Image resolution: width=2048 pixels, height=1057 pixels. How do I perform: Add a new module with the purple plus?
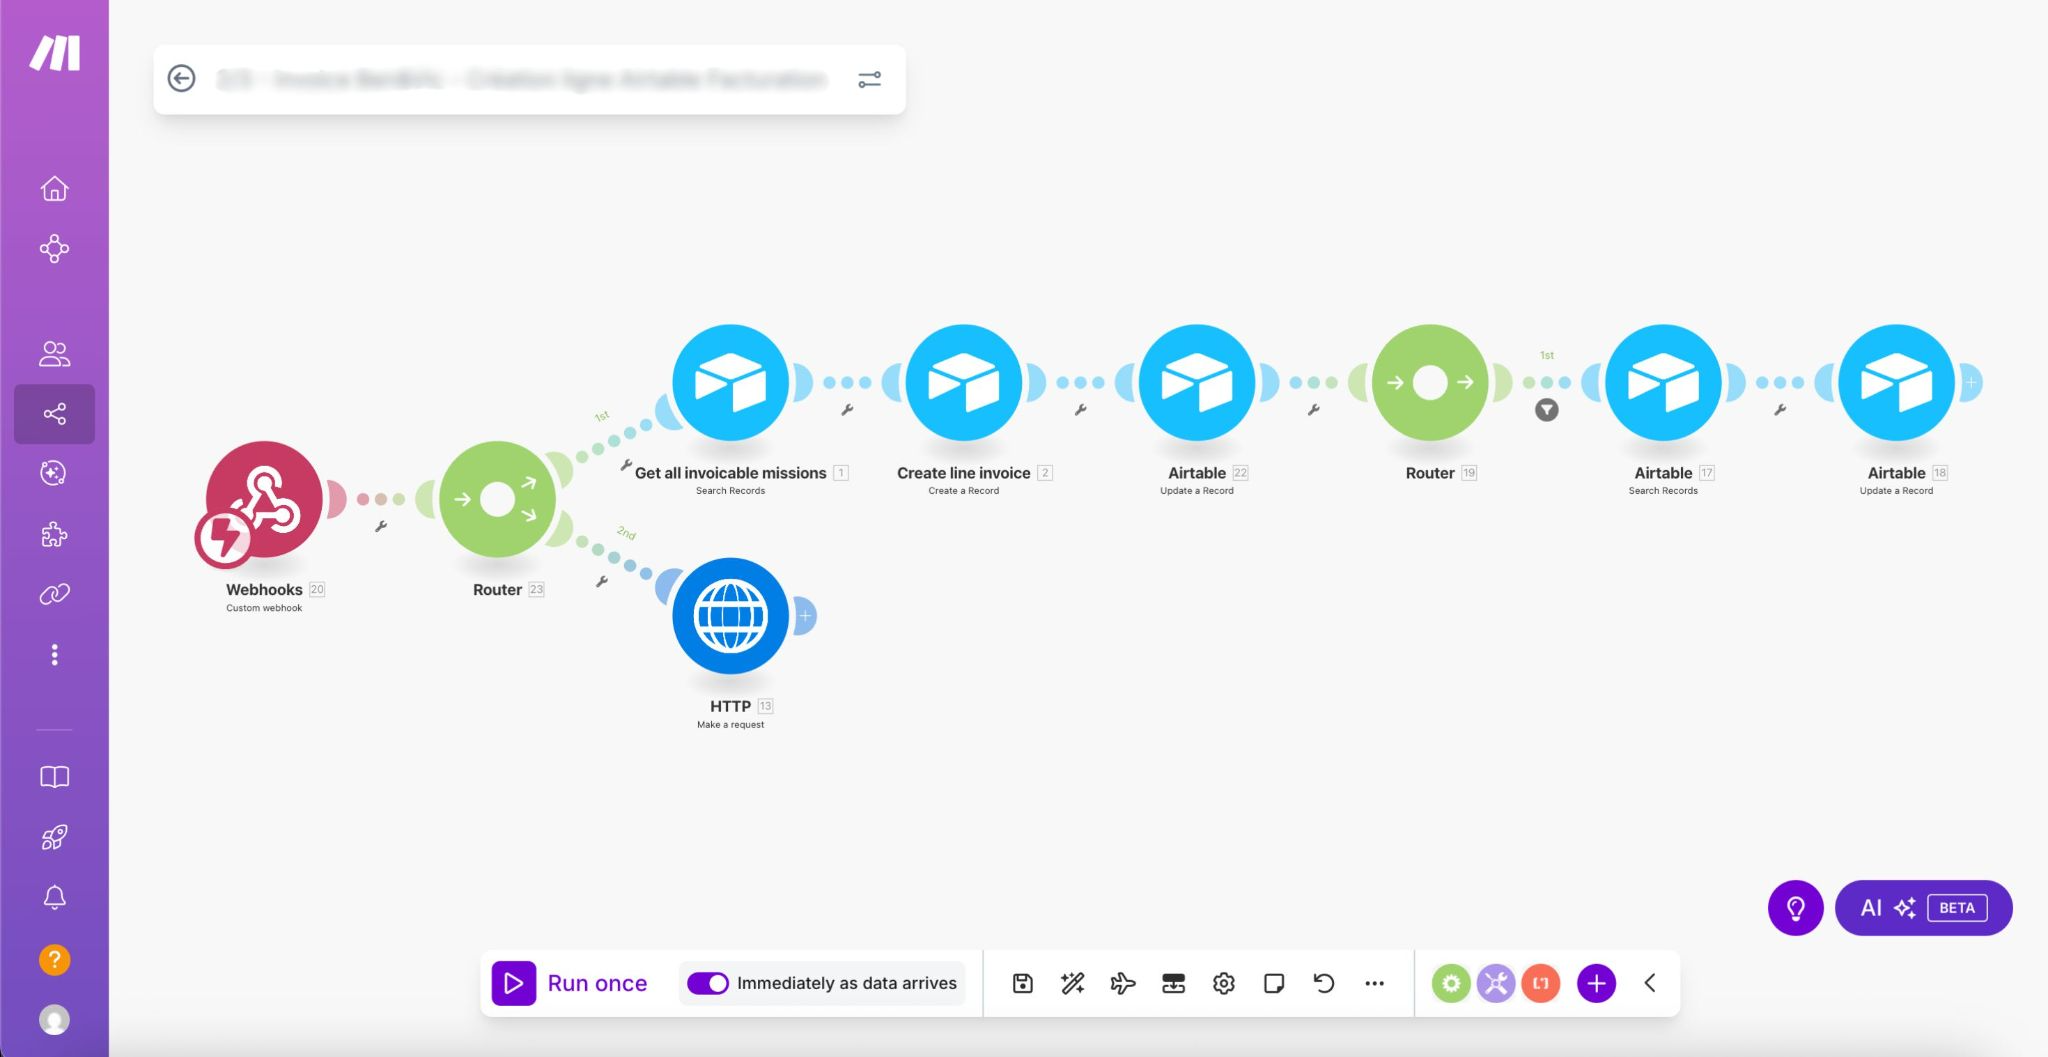(x=1595, y=983)
